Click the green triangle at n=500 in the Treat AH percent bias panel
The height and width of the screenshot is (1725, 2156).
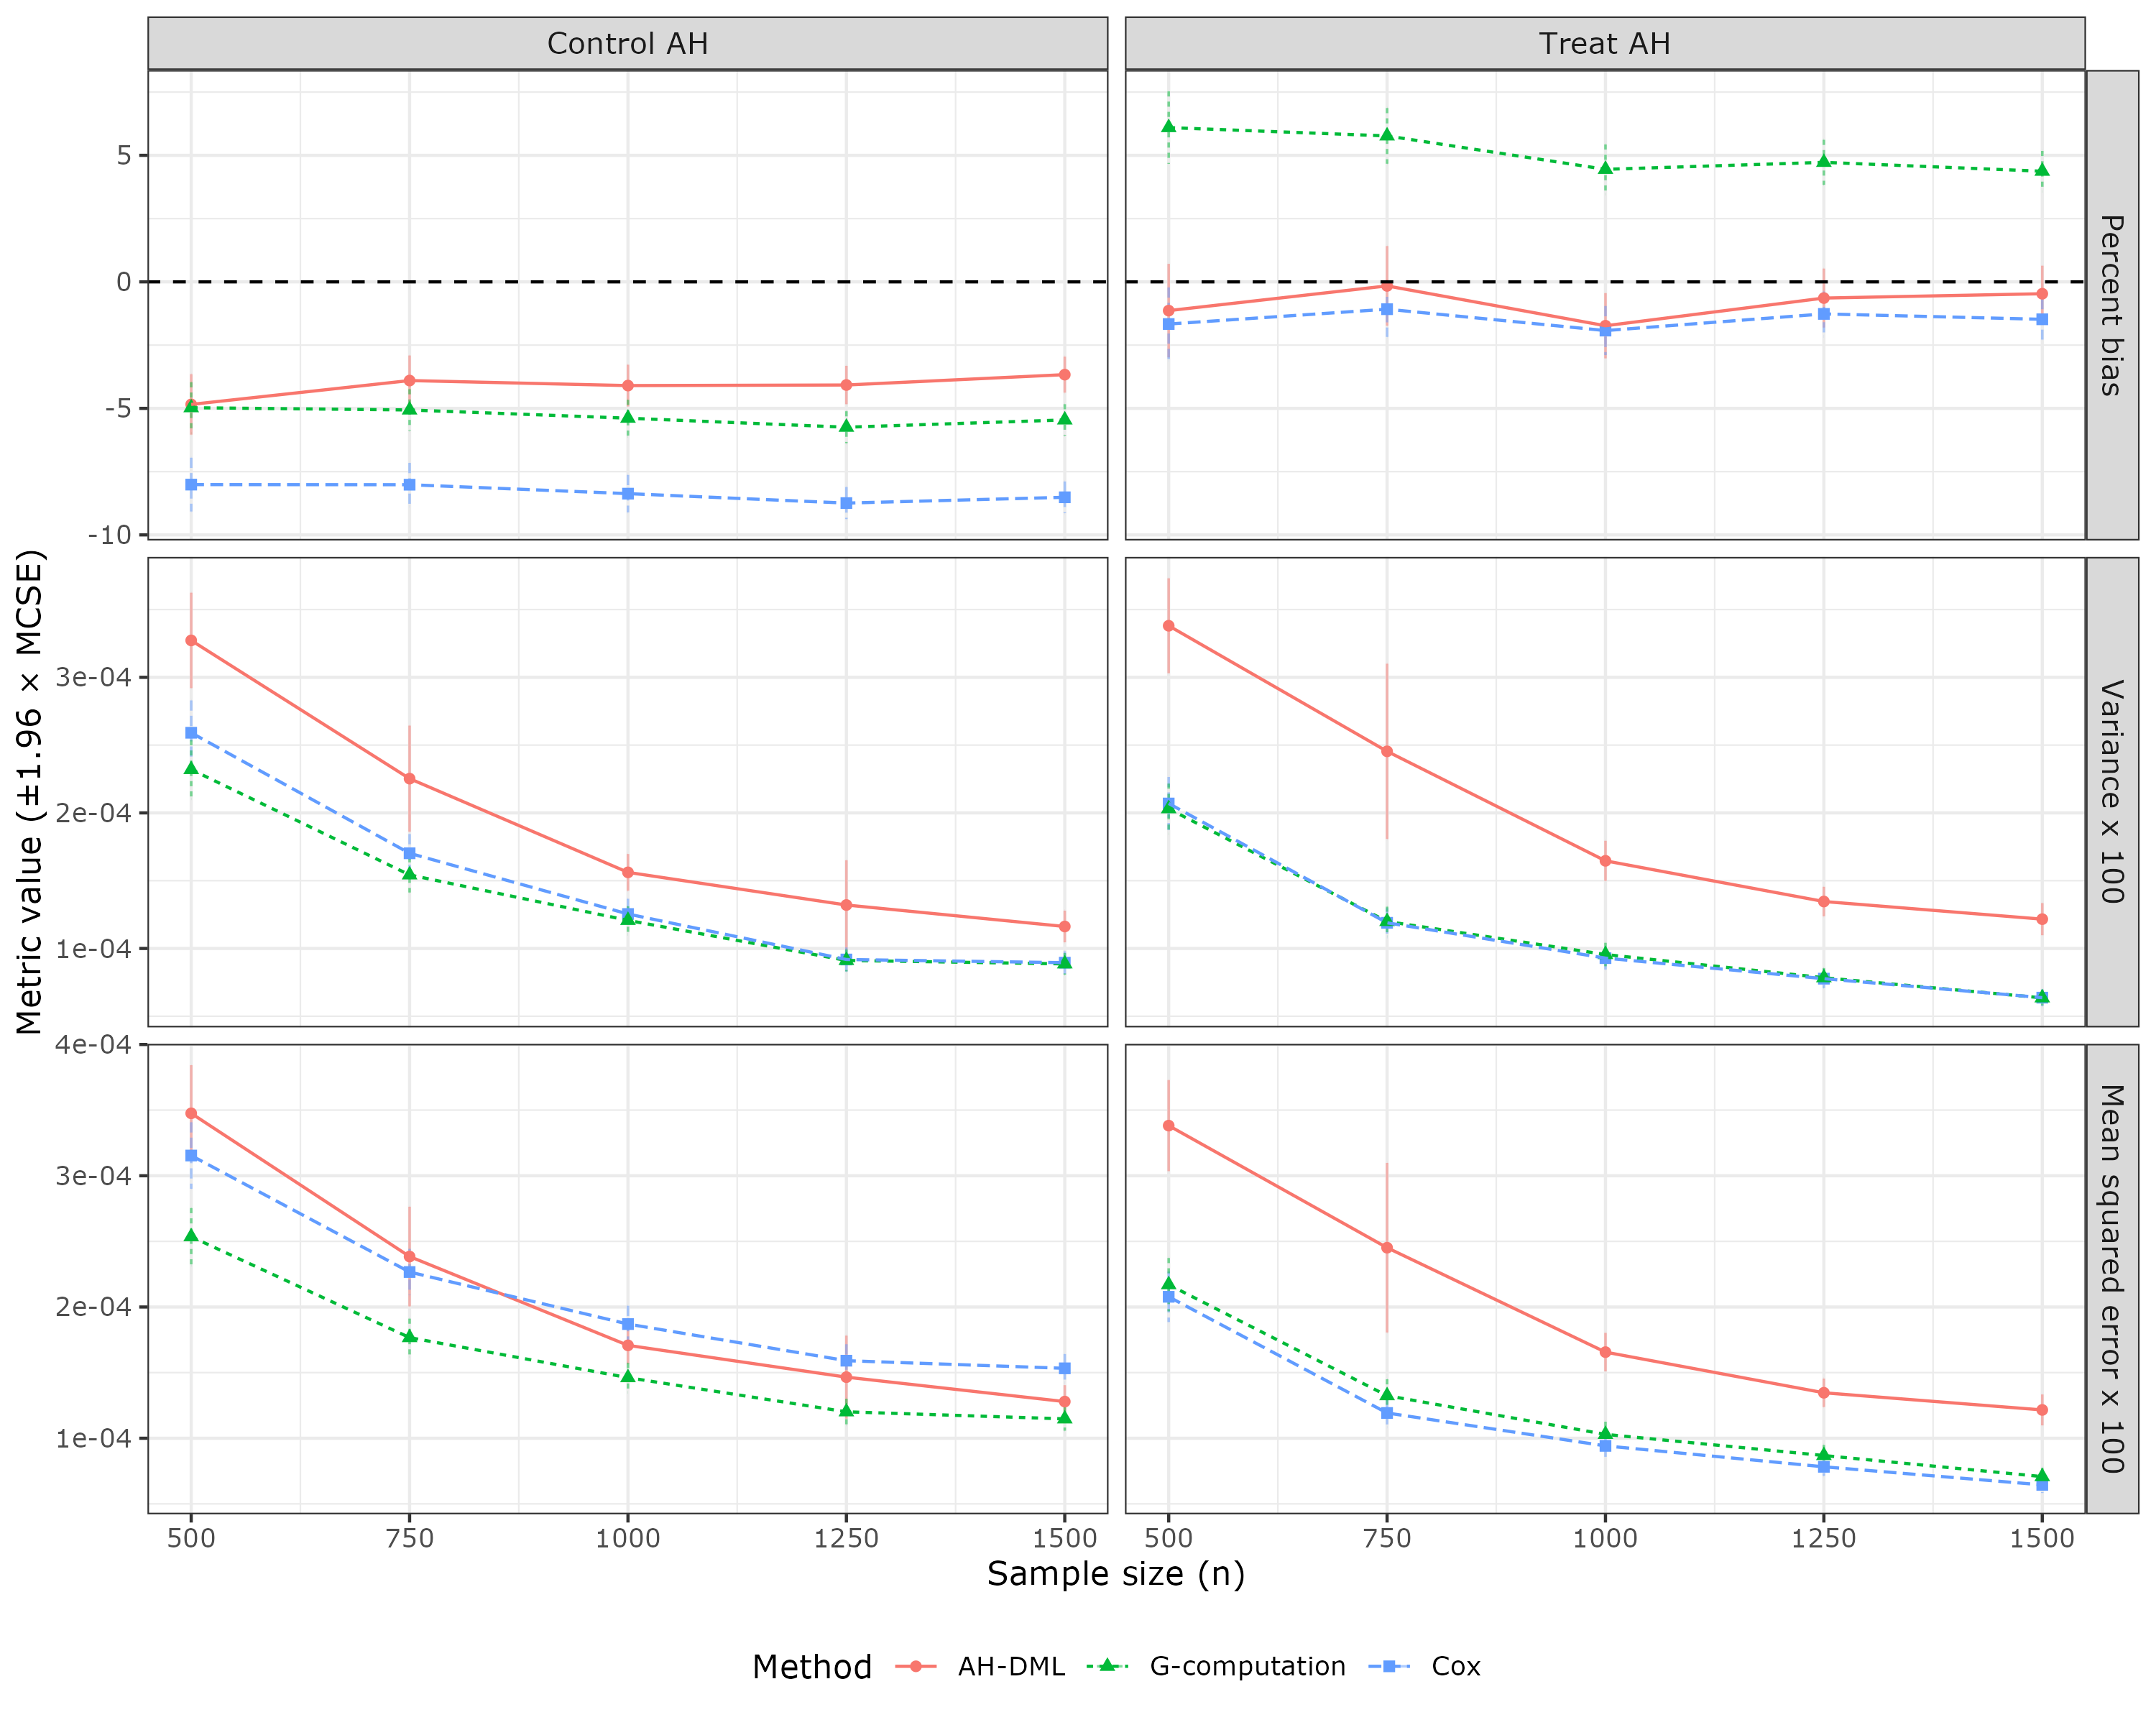1168,127
